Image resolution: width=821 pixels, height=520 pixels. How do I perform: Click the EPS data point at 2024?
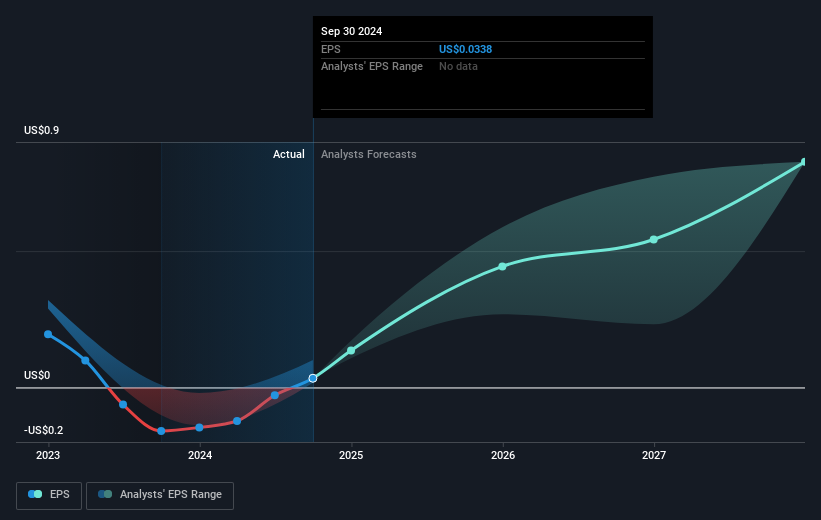coord(199,427)
